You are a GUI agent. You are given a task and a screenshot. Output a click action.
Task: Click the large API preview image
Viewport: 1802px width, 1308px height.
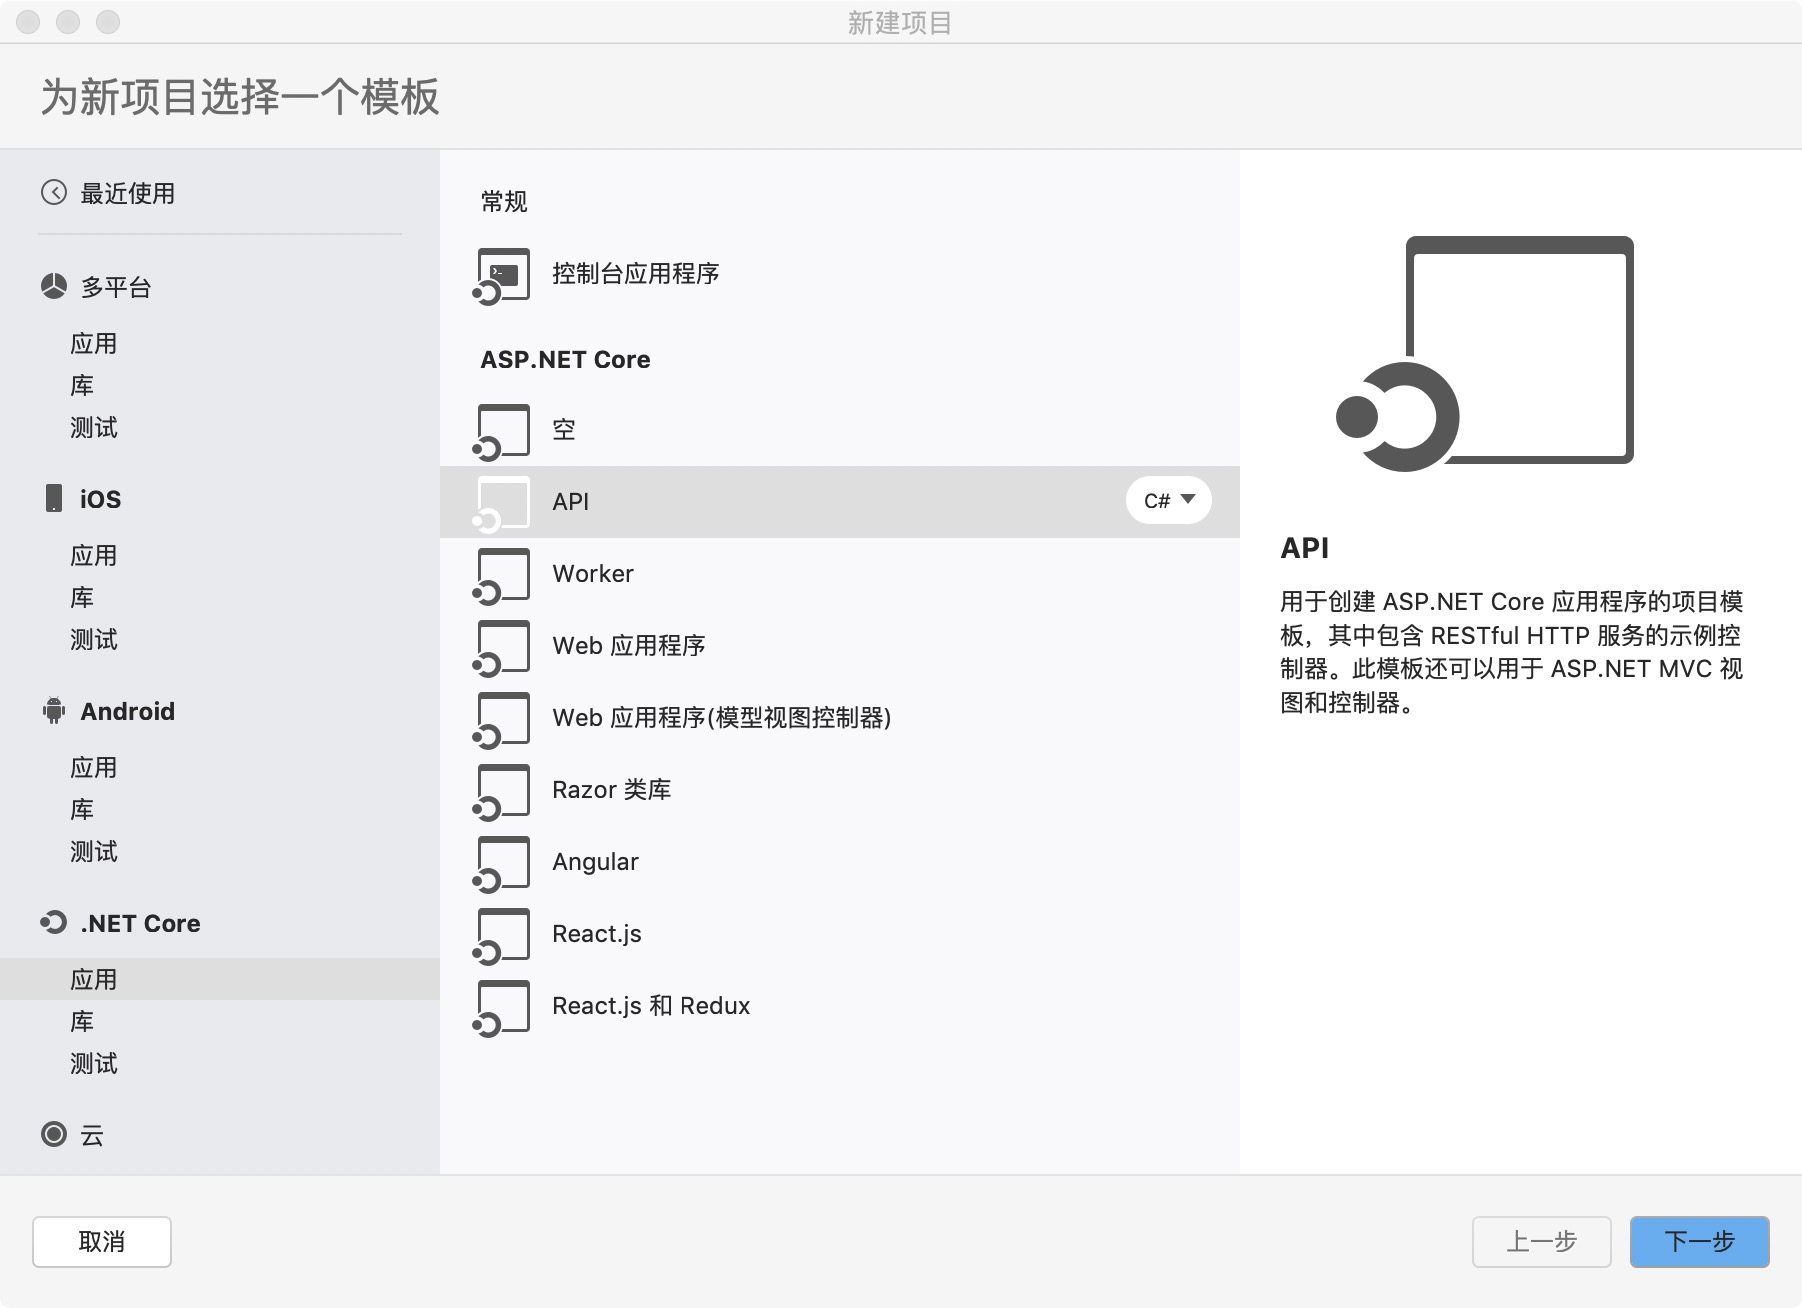pos(1485,354)
